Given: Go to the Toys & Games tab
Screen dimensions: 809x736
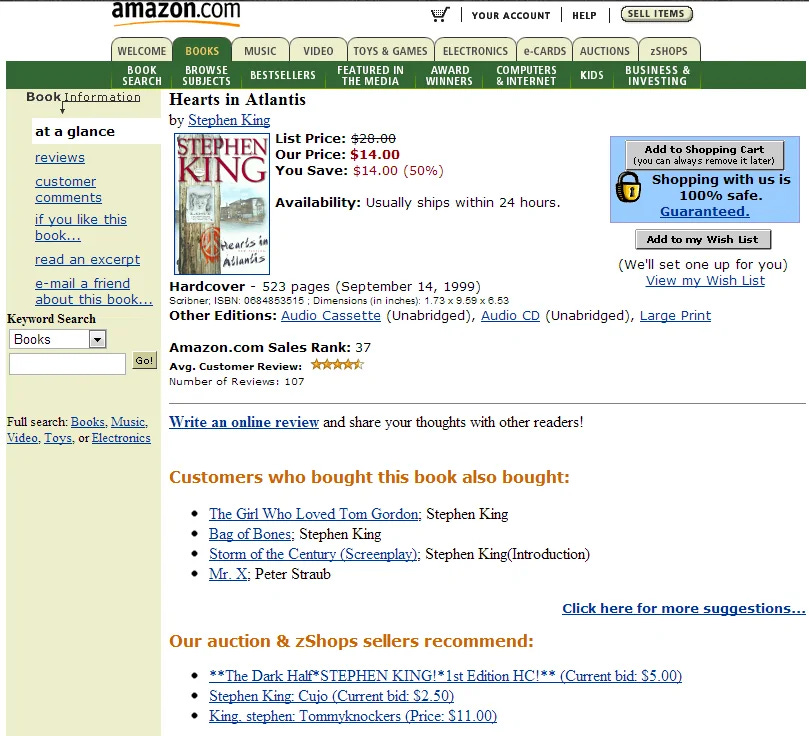Looking at the screenshot, I should point(390,51).
